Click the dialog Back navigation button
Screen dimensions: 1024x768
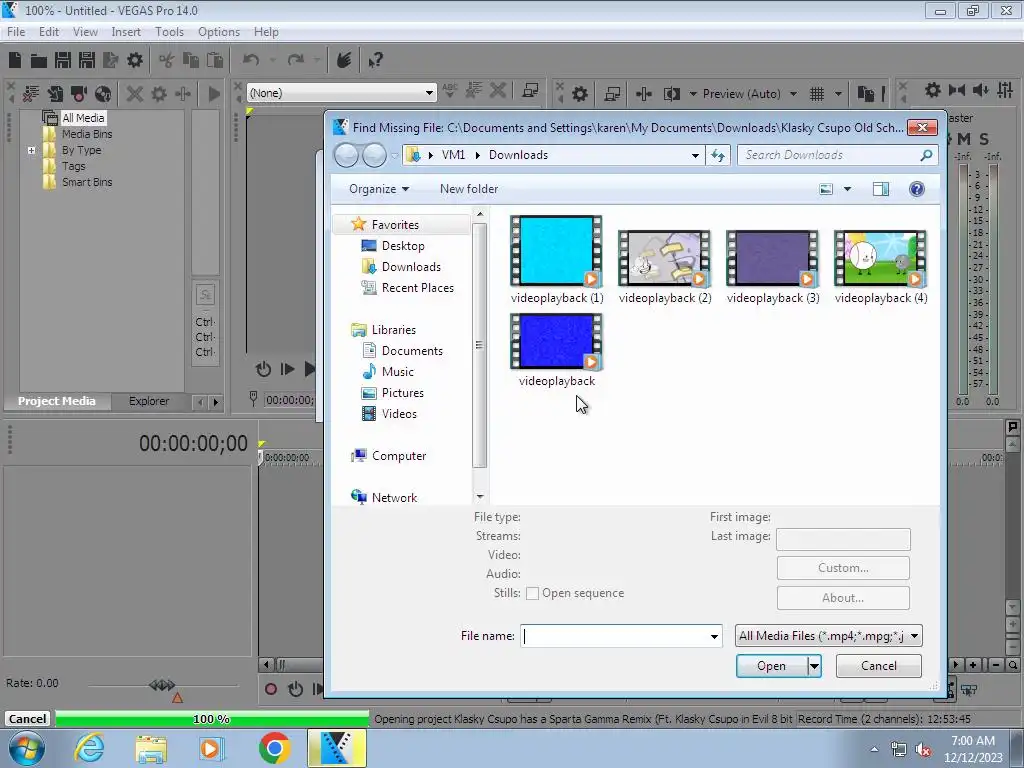pos(346,155)
